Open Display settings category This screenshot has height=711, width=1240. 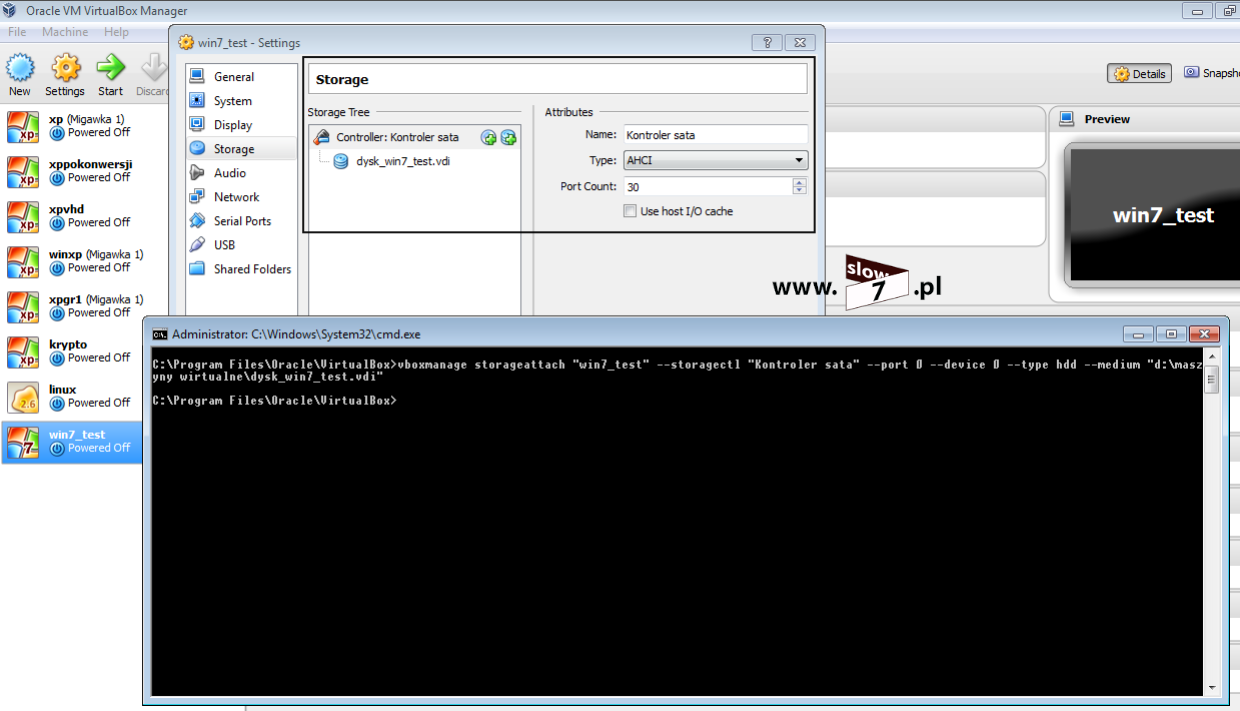(x=241, y=125)
